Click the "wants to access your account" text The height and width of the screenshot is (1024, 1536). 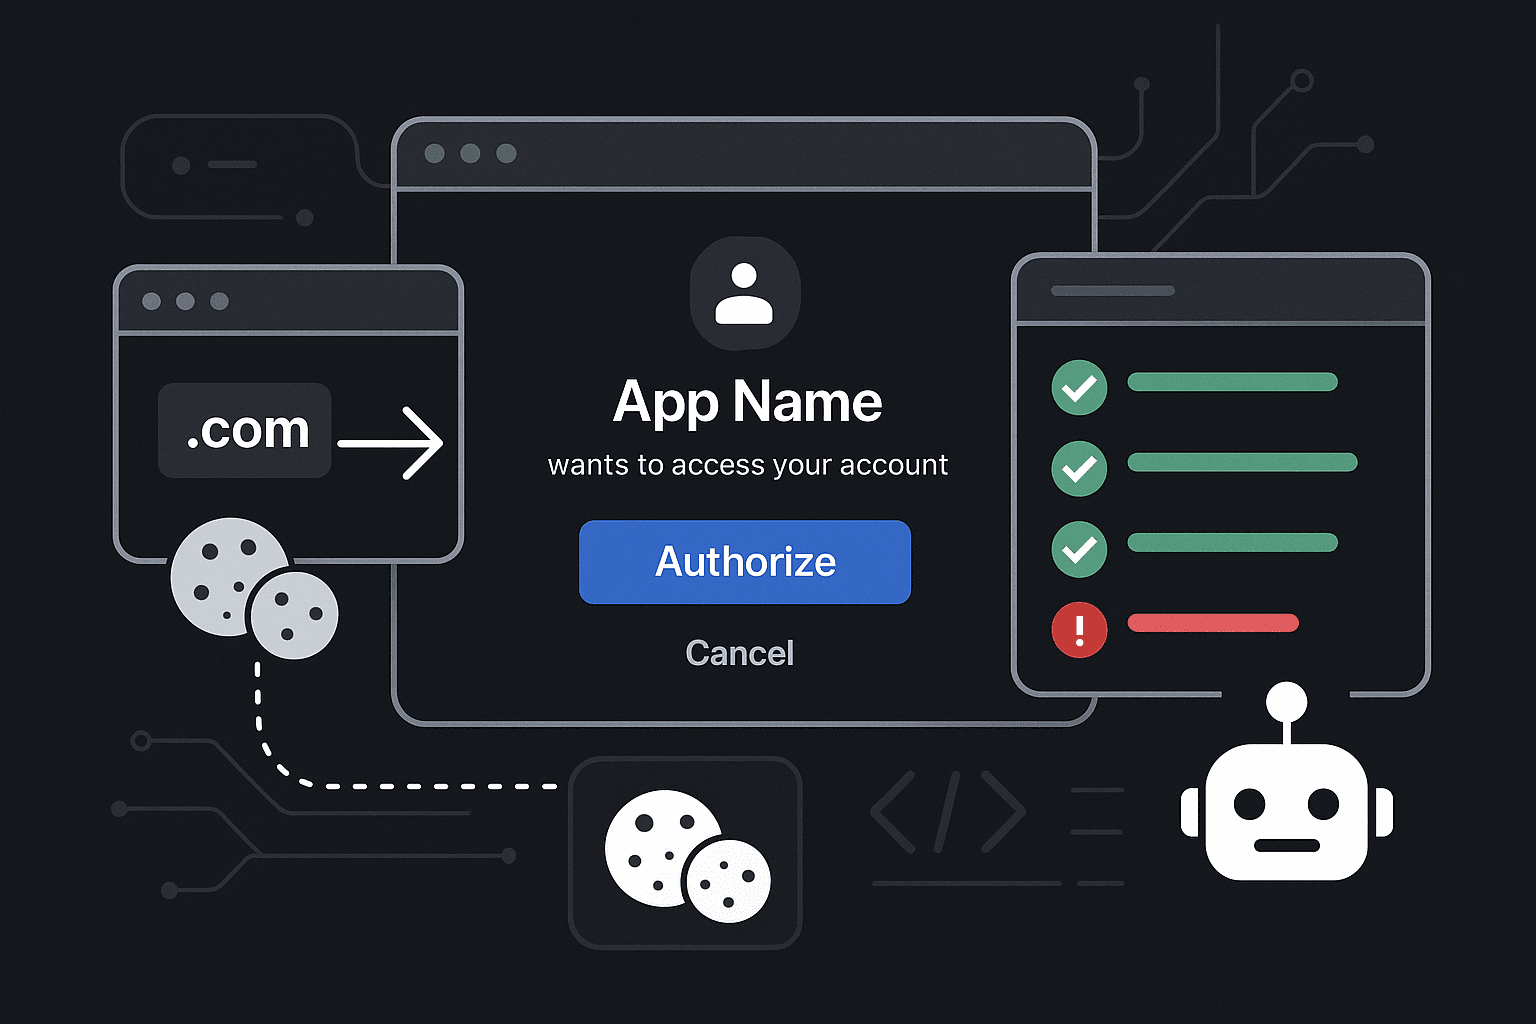click(x=747, y=465)
